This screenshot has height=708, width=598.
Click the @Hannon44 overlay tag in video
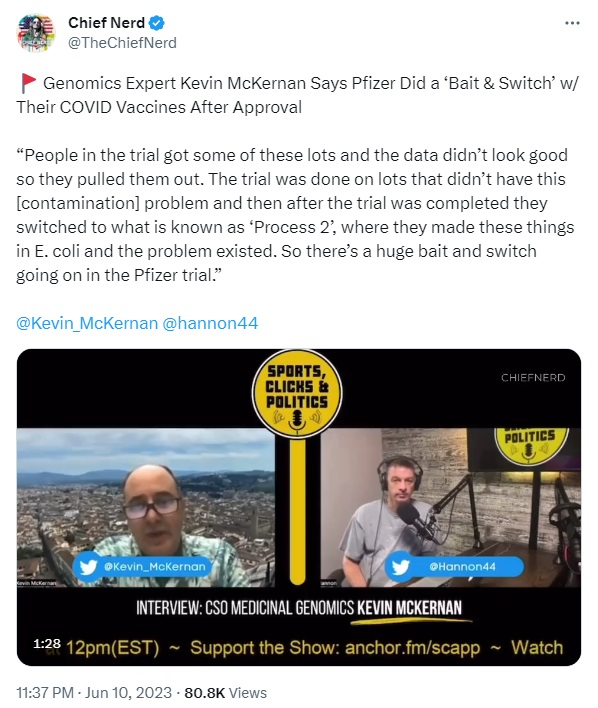tap(454, 566)
